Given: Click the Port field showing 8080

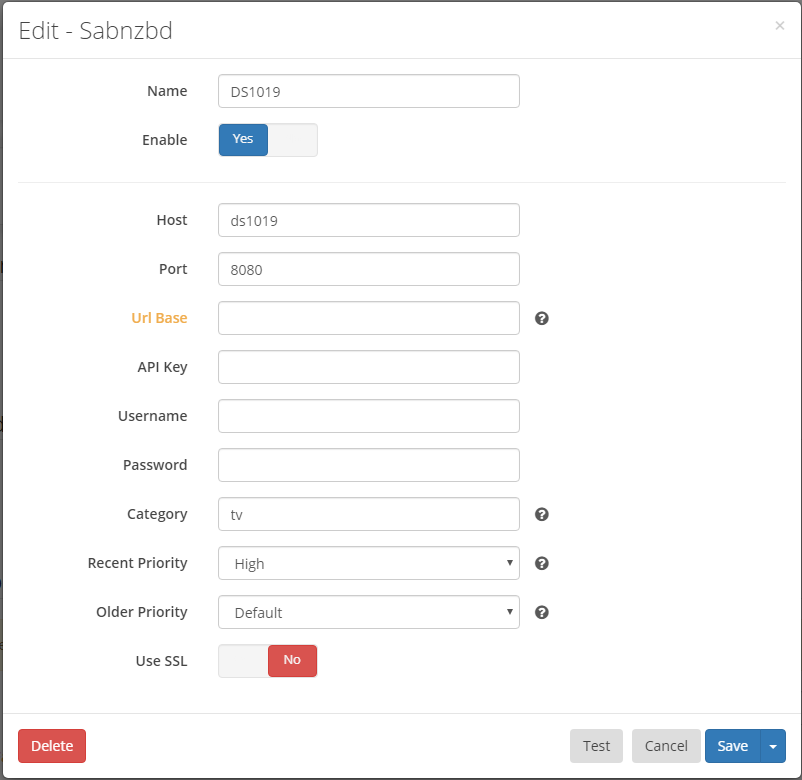Looking at the screenshot, I should (x=368, y=269).
